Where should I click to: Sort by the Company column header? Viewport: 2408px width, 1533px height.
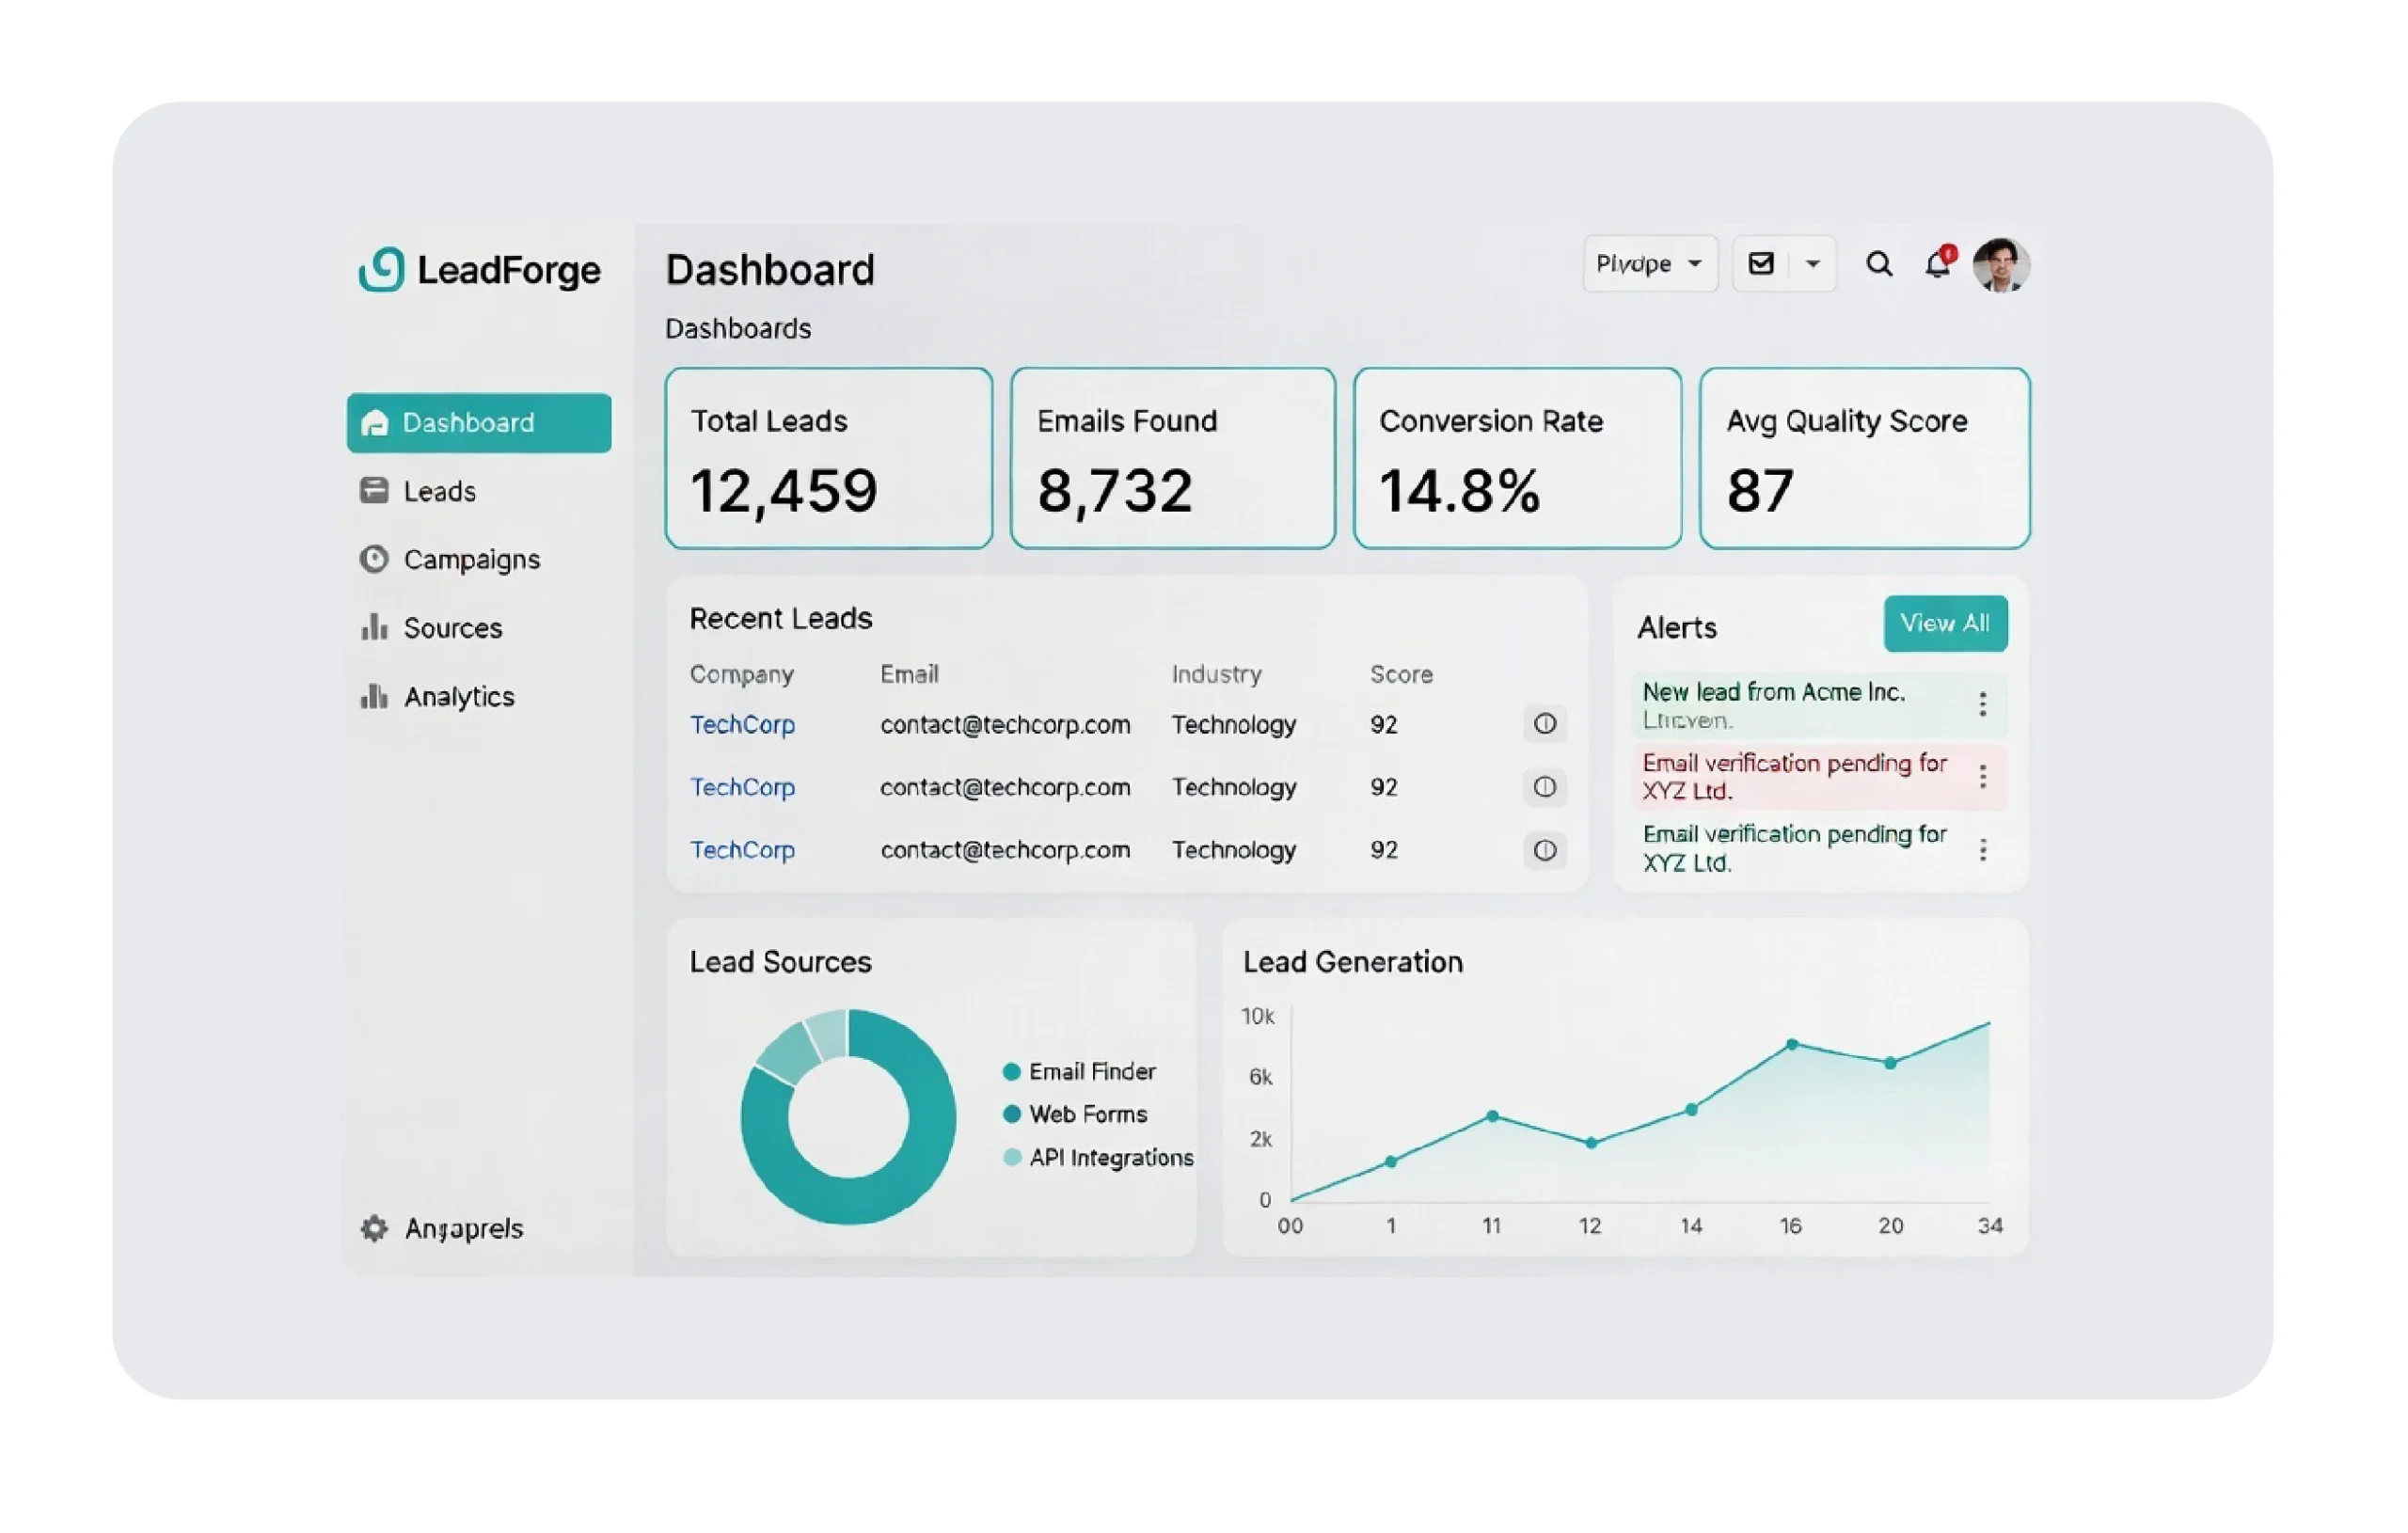pyautogui.click(x=741, y=675)
